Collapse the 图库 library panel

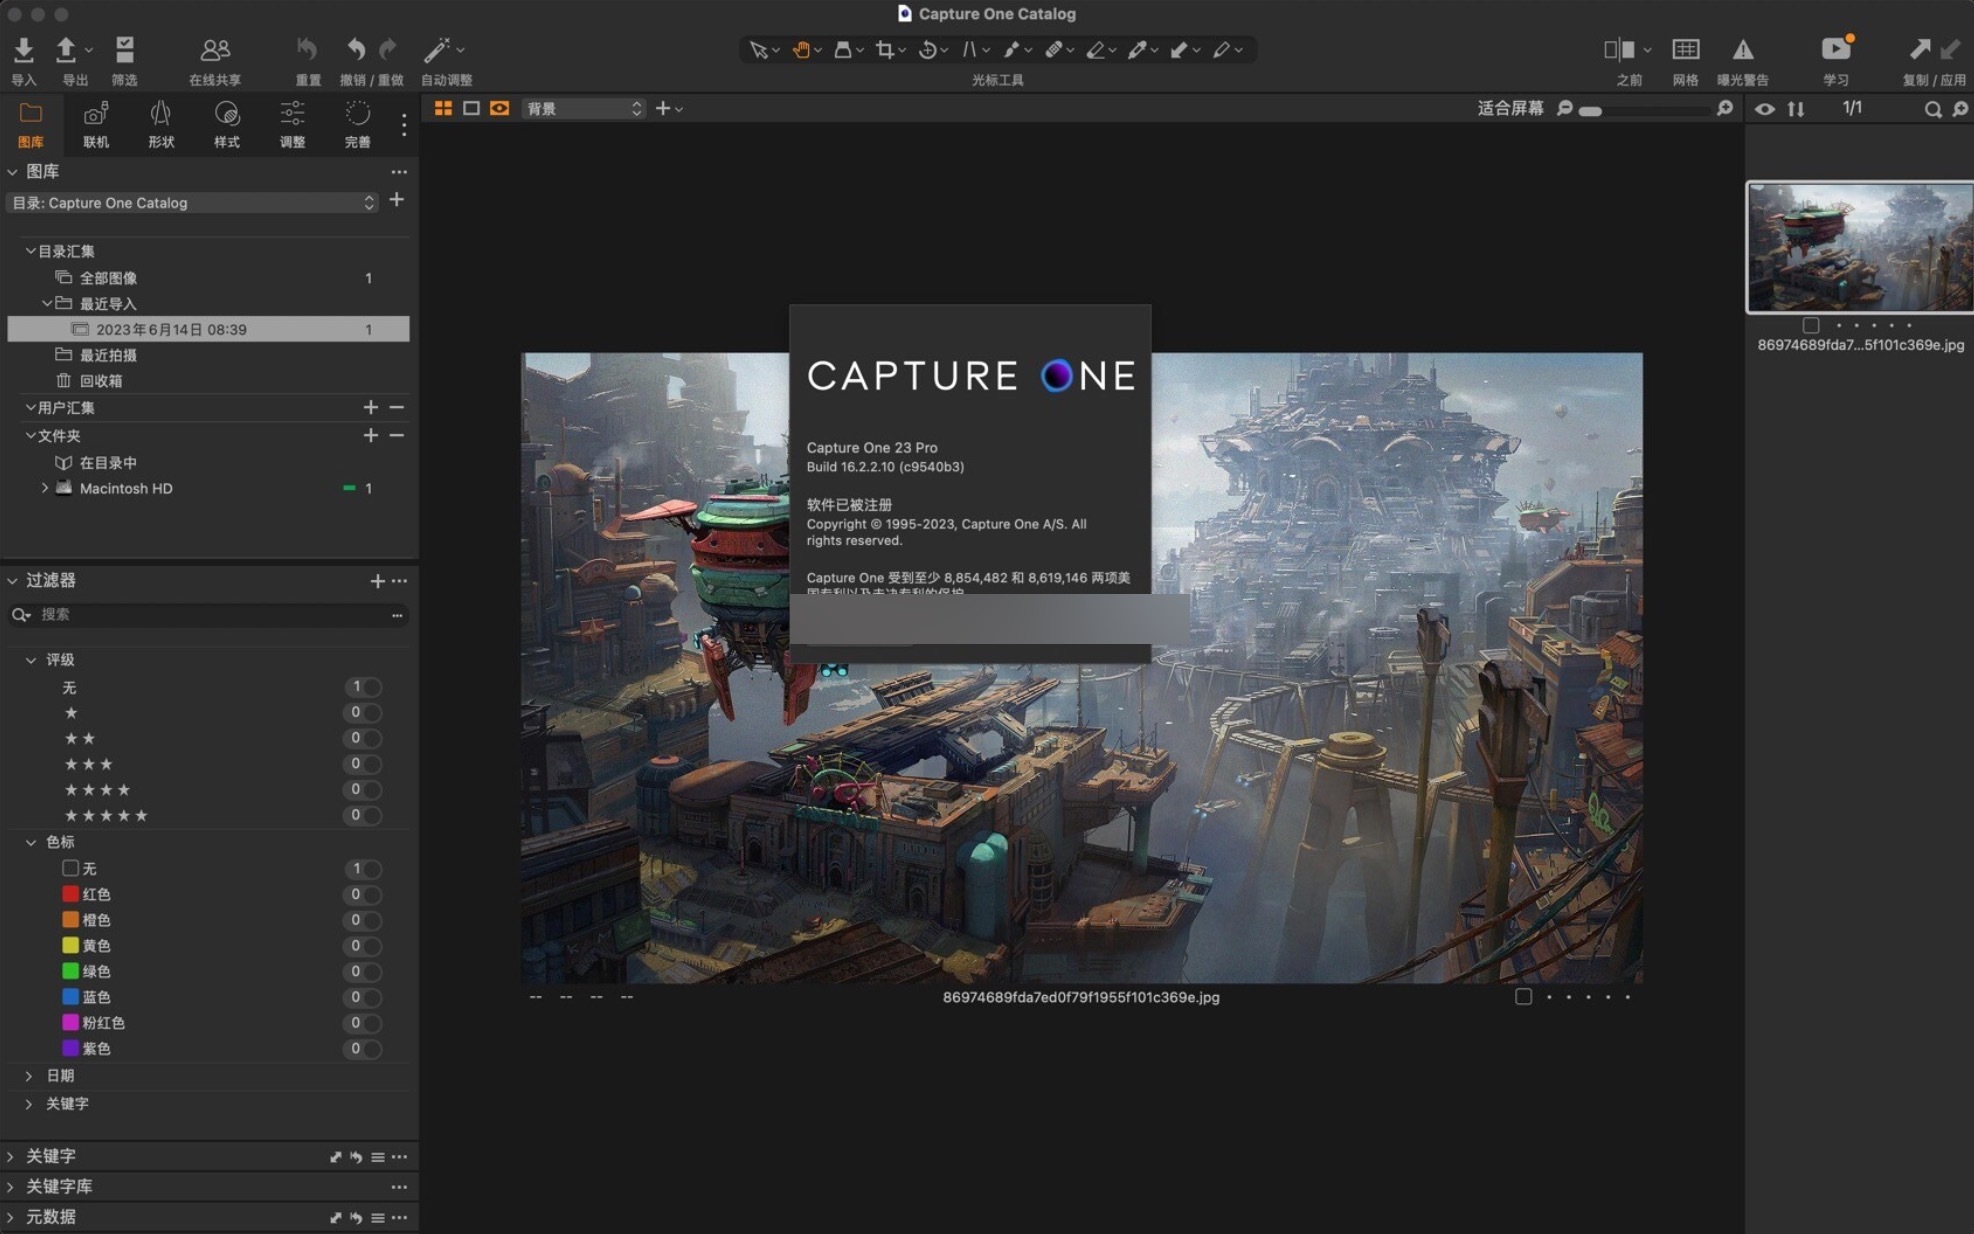click(12, 172)
